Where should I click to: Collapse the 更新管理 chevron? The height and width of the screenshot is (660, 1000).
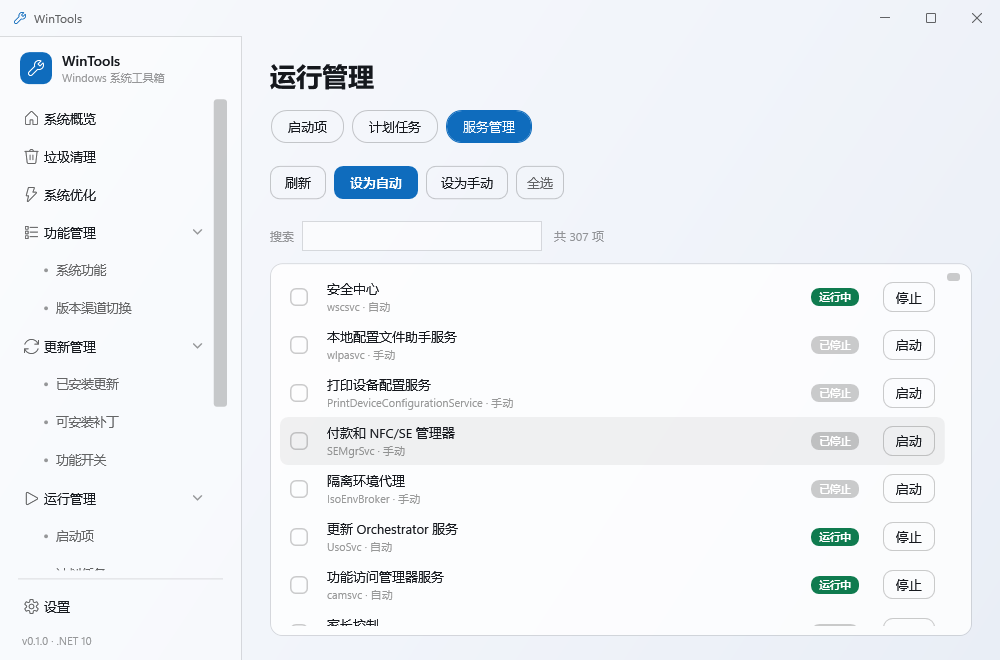coord(198,346)
